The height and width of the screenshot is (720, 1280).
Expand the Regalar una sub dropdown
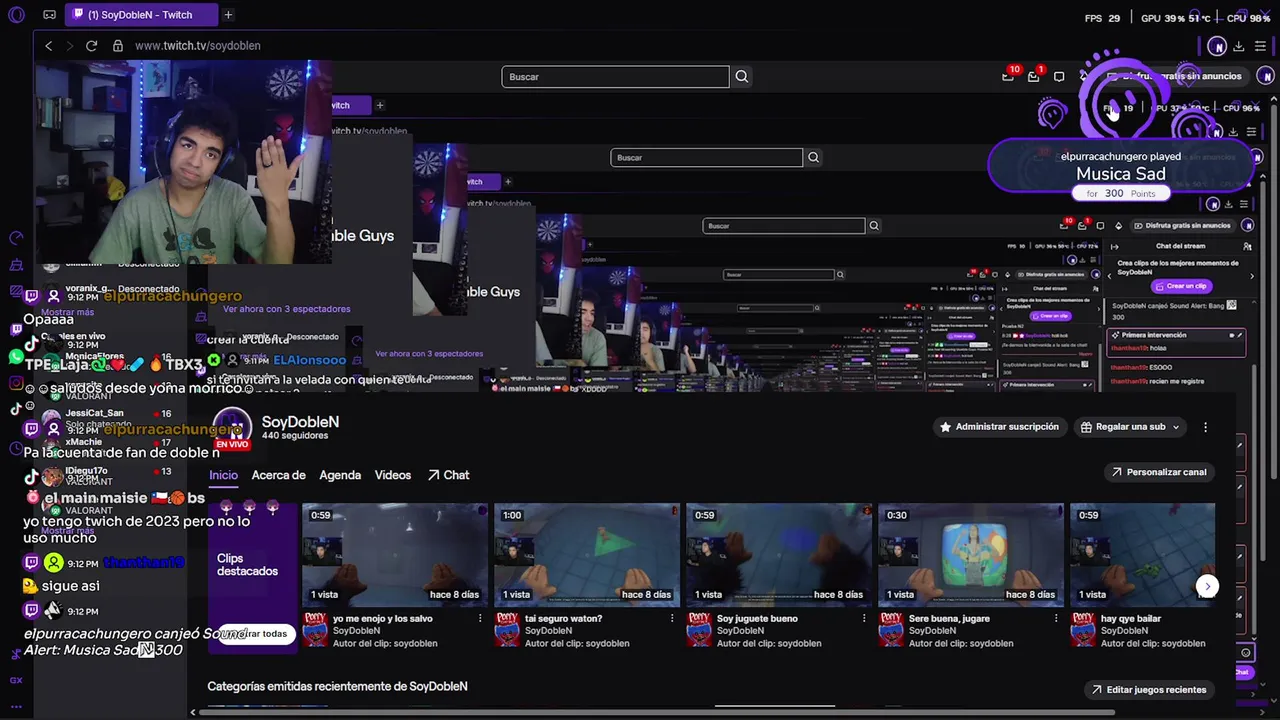coord(1130,427)
